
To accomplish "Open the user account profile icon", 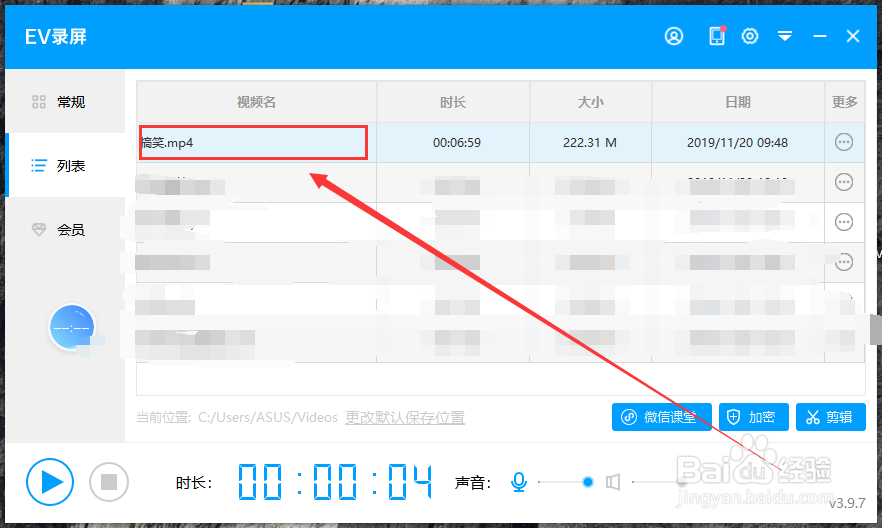I will (674, 37).
